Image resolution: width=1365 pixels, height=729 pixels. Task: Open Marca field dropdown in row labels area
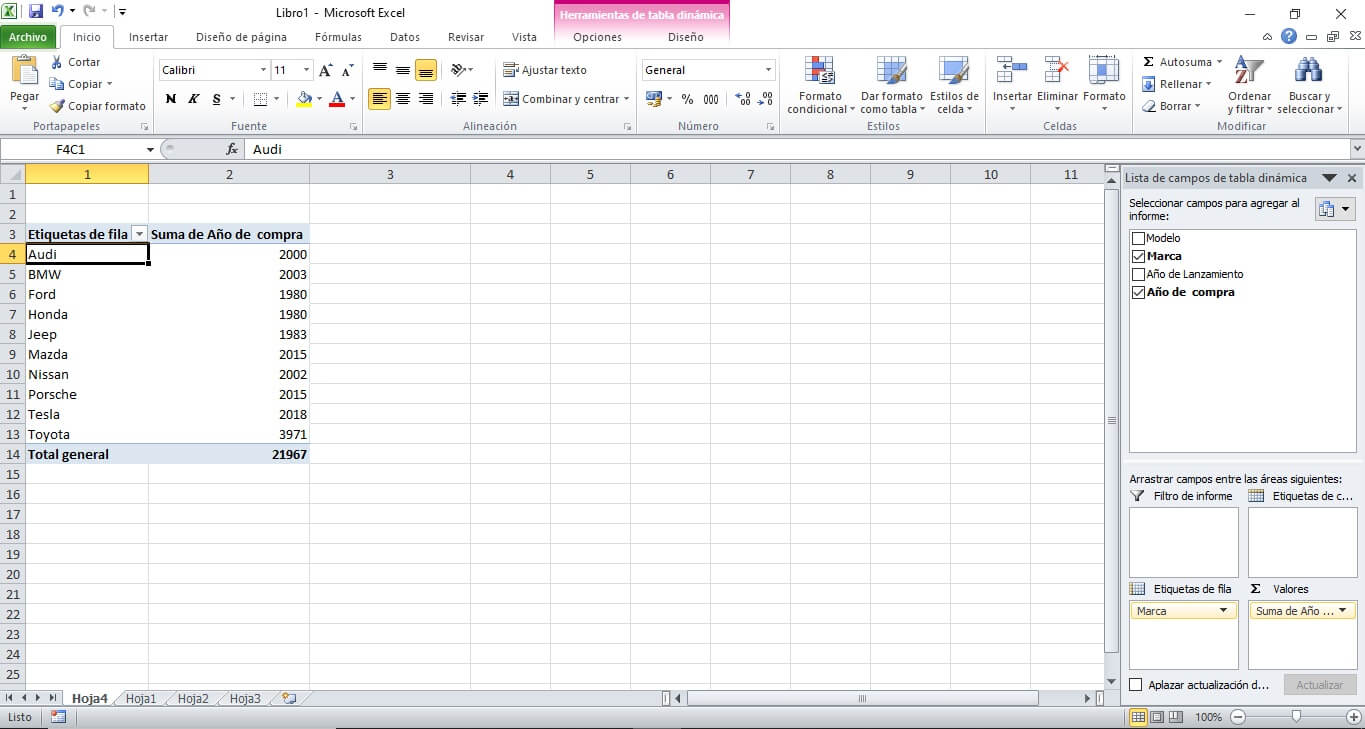[x=1223, y=610]
